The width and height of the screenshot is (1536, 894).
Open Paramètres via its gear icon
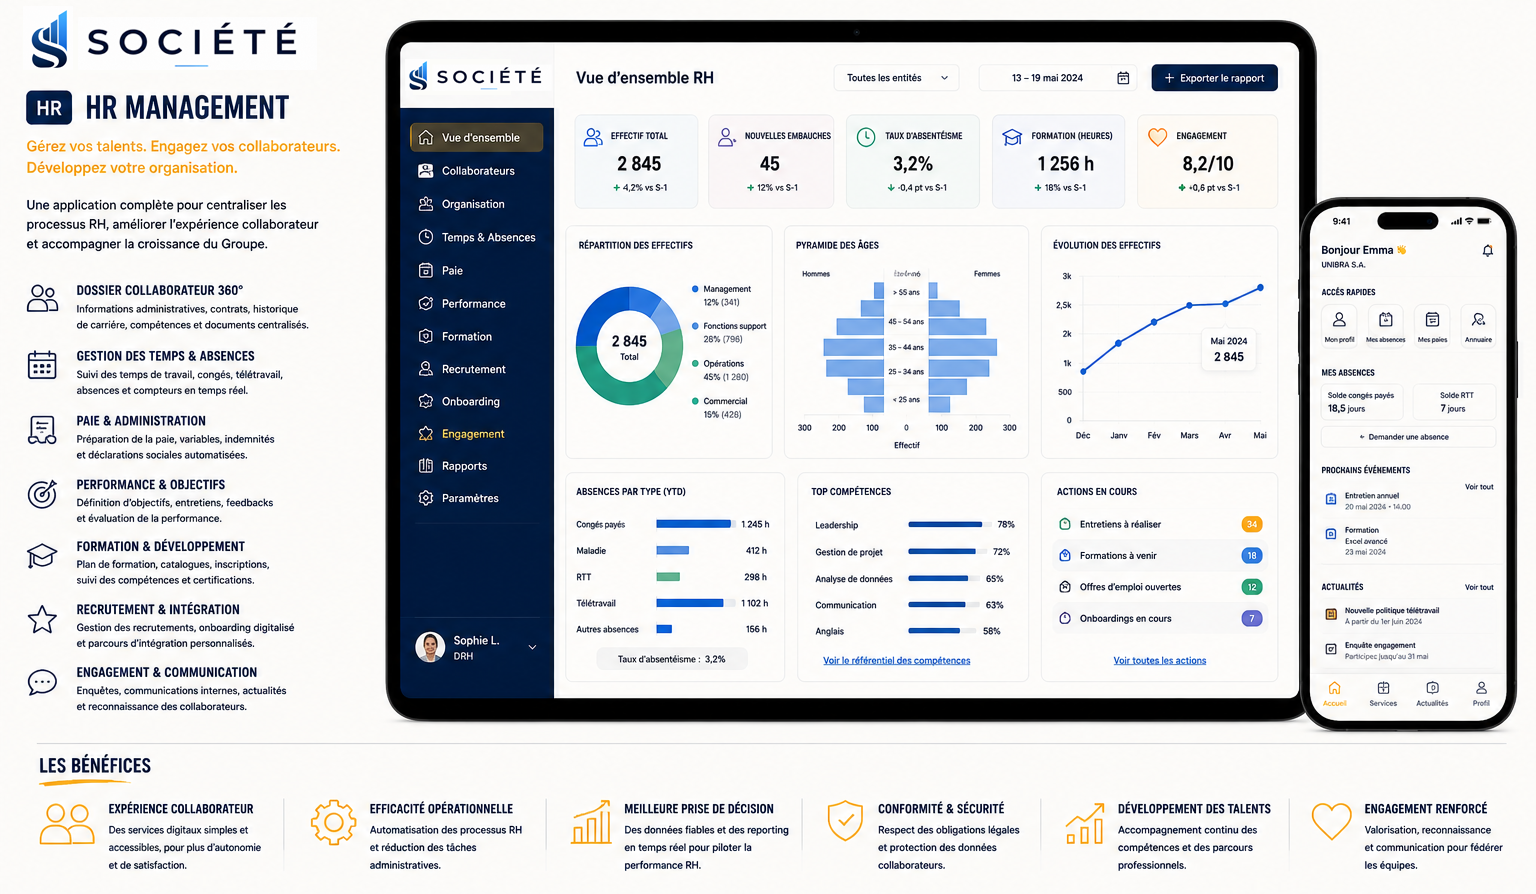[426, 498]
